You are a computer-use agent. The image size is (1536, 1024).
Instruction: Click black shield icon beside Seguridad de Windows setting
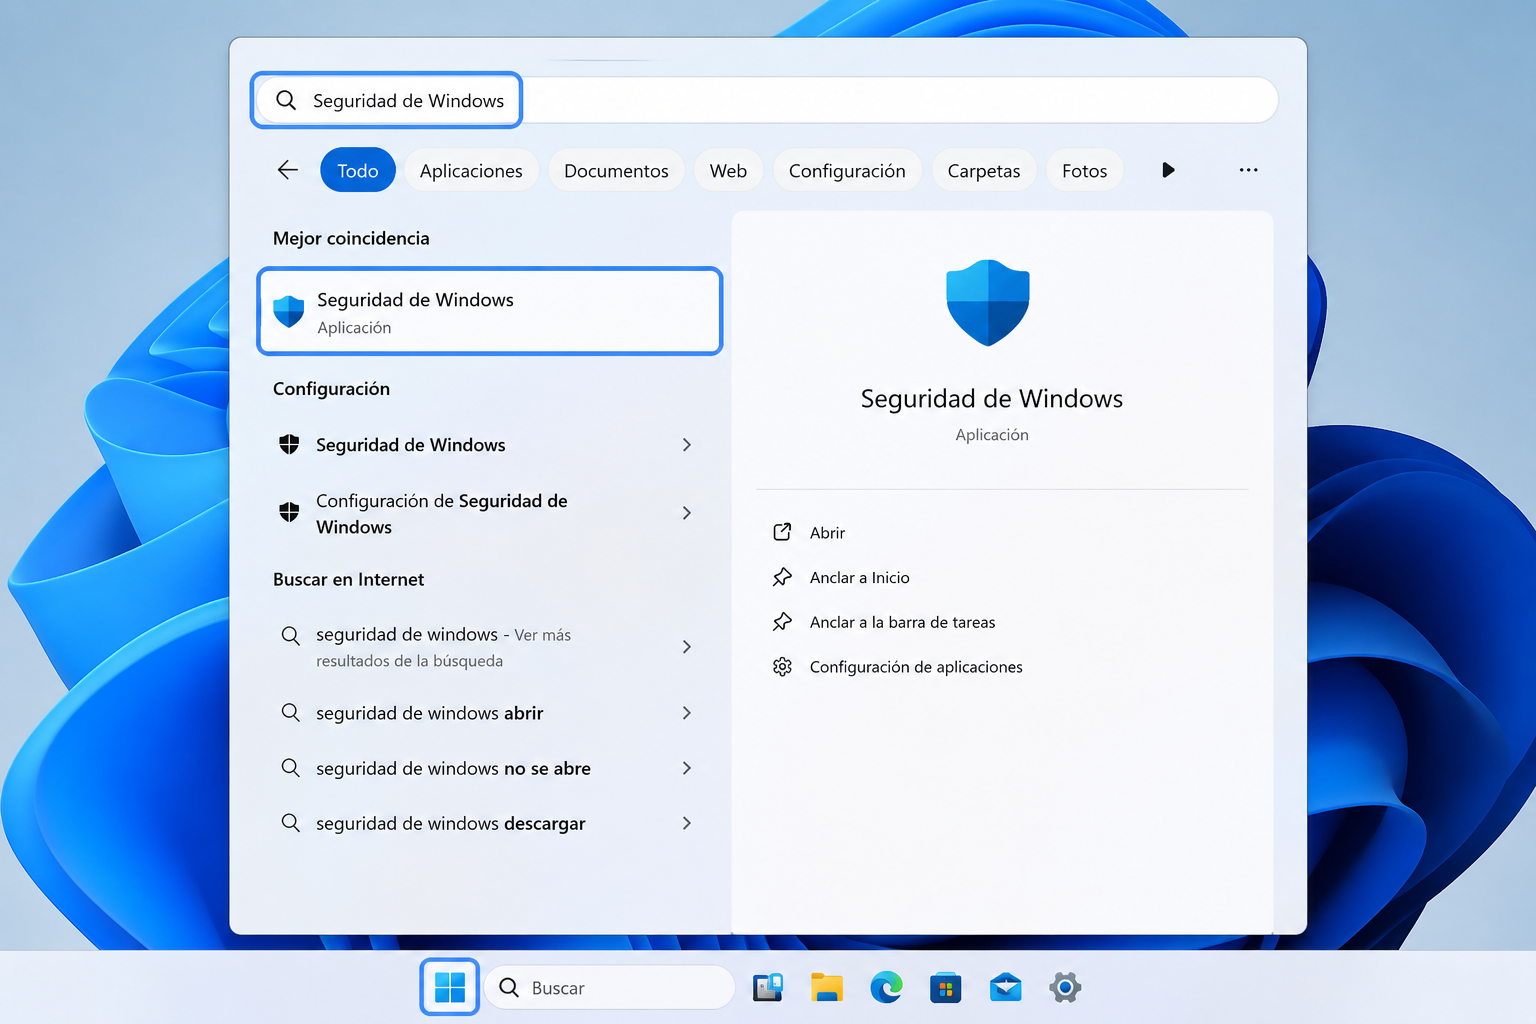[289, 444]
